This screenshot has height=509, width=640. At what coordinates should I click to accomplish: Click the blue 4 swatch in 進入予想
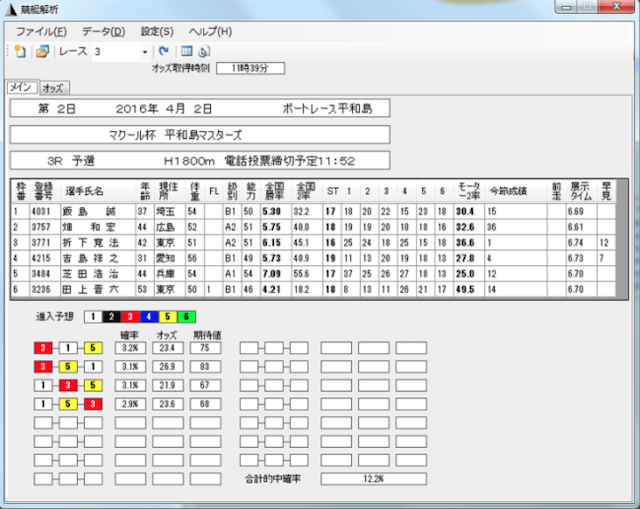tap(150, 316)
